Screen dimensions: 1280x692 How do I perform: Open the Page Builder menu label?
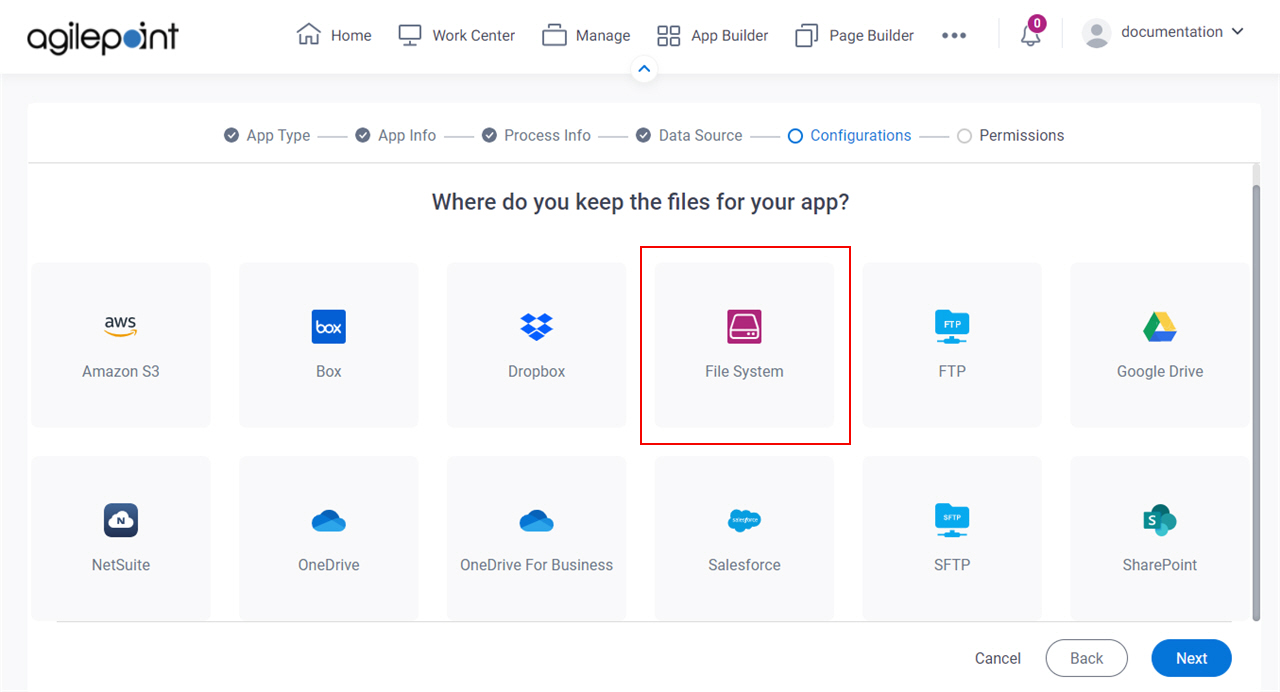pos(872,35)
